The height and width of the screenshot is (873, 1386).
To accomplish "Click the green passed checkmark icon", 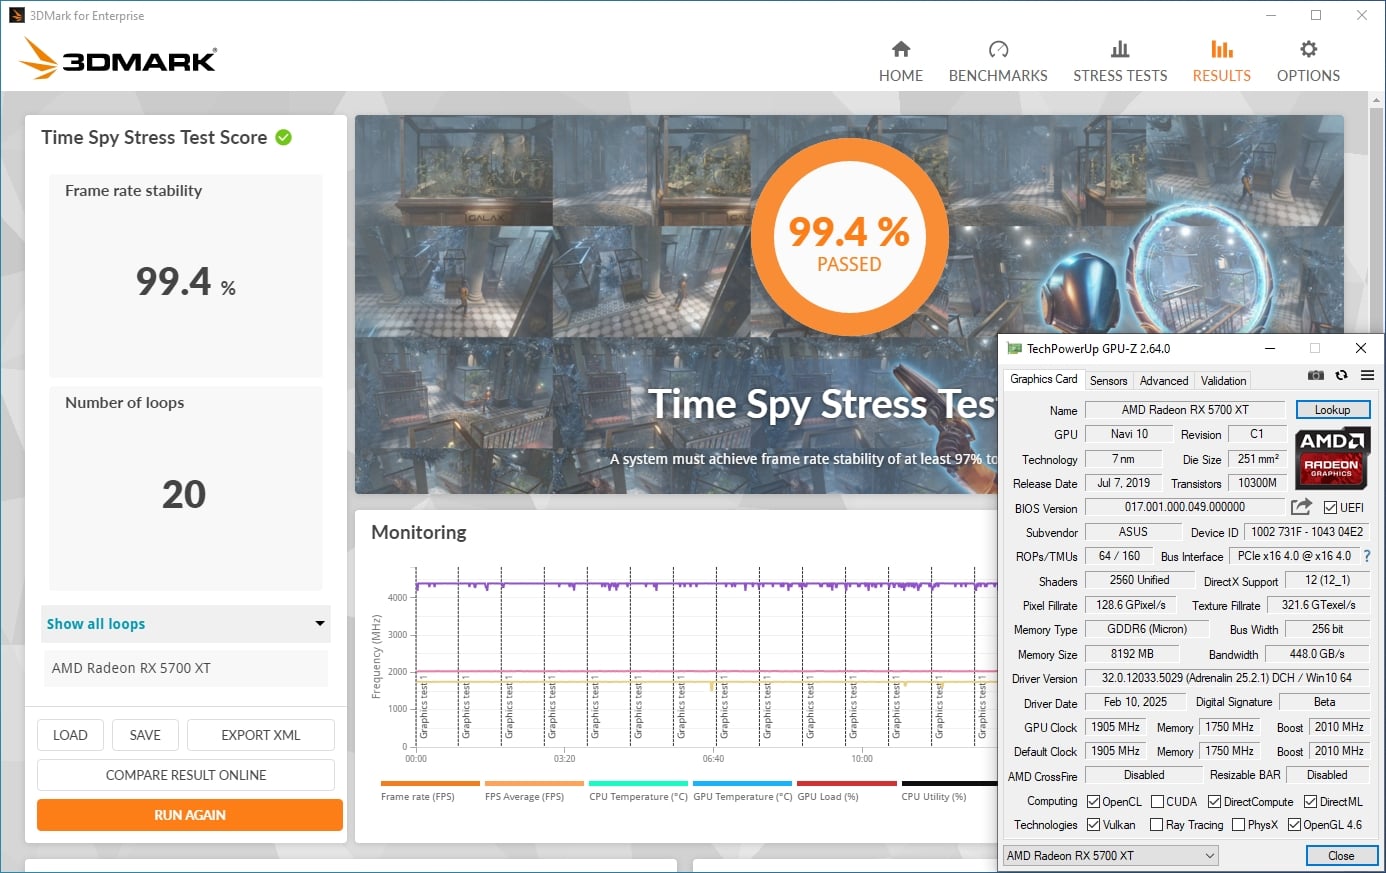I will pyautogui.click(x=284, y=137).
